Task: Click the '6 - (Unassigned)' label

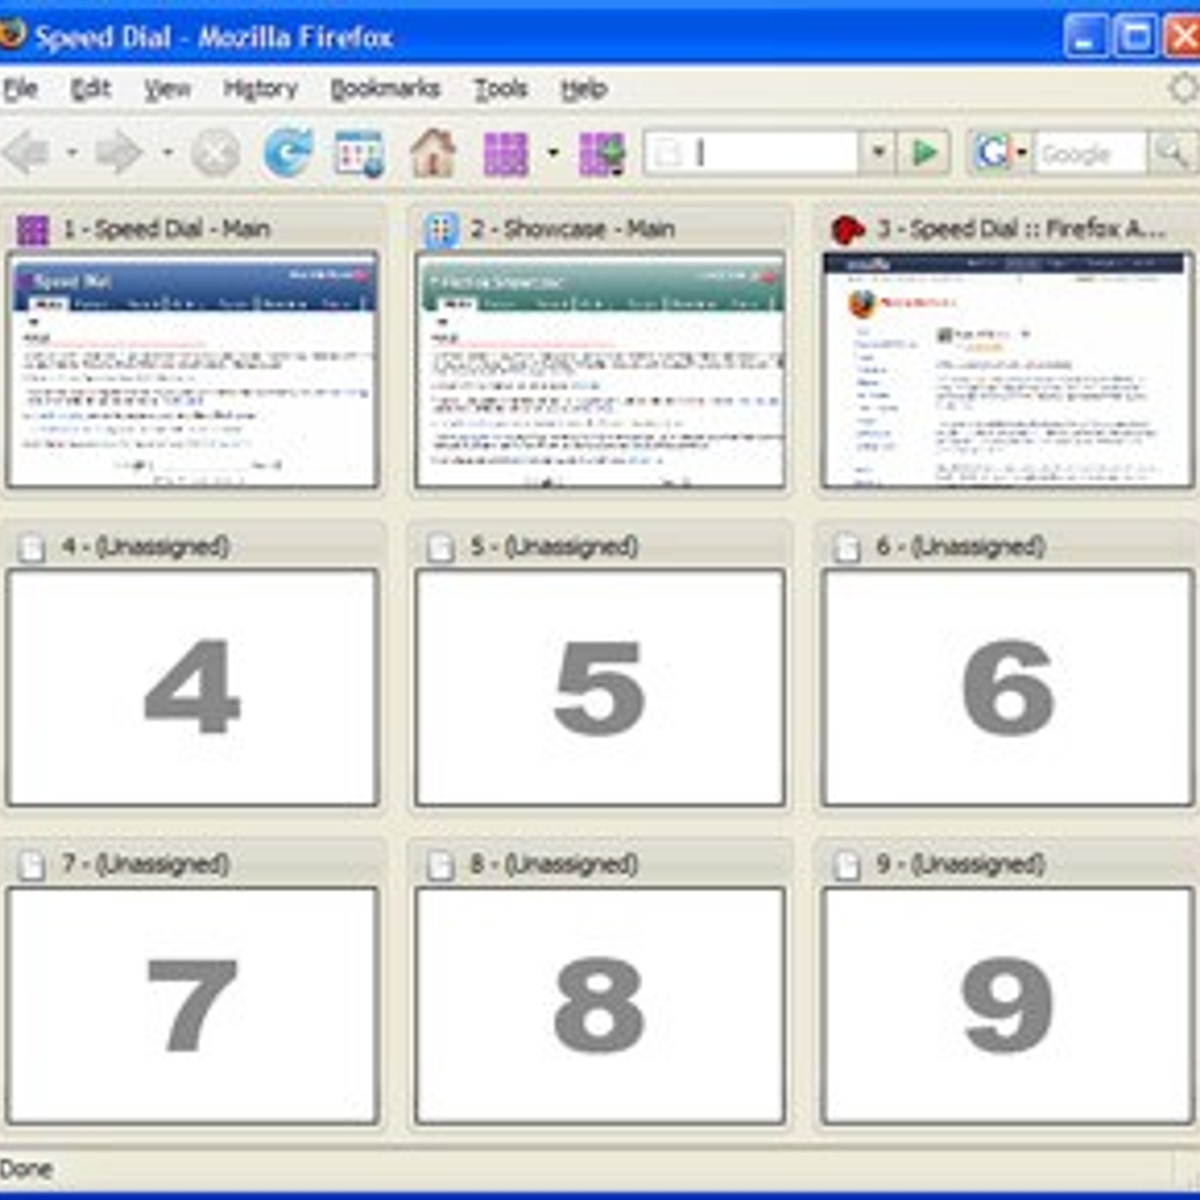Action: (961, 546)
